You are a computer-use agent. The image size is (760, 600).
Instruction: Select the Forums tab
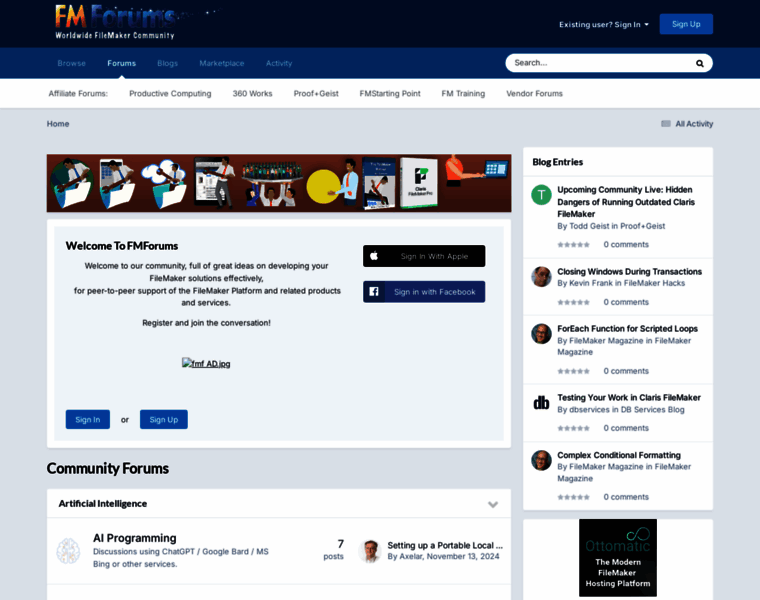pyautogui.click(x=122, y=63)
